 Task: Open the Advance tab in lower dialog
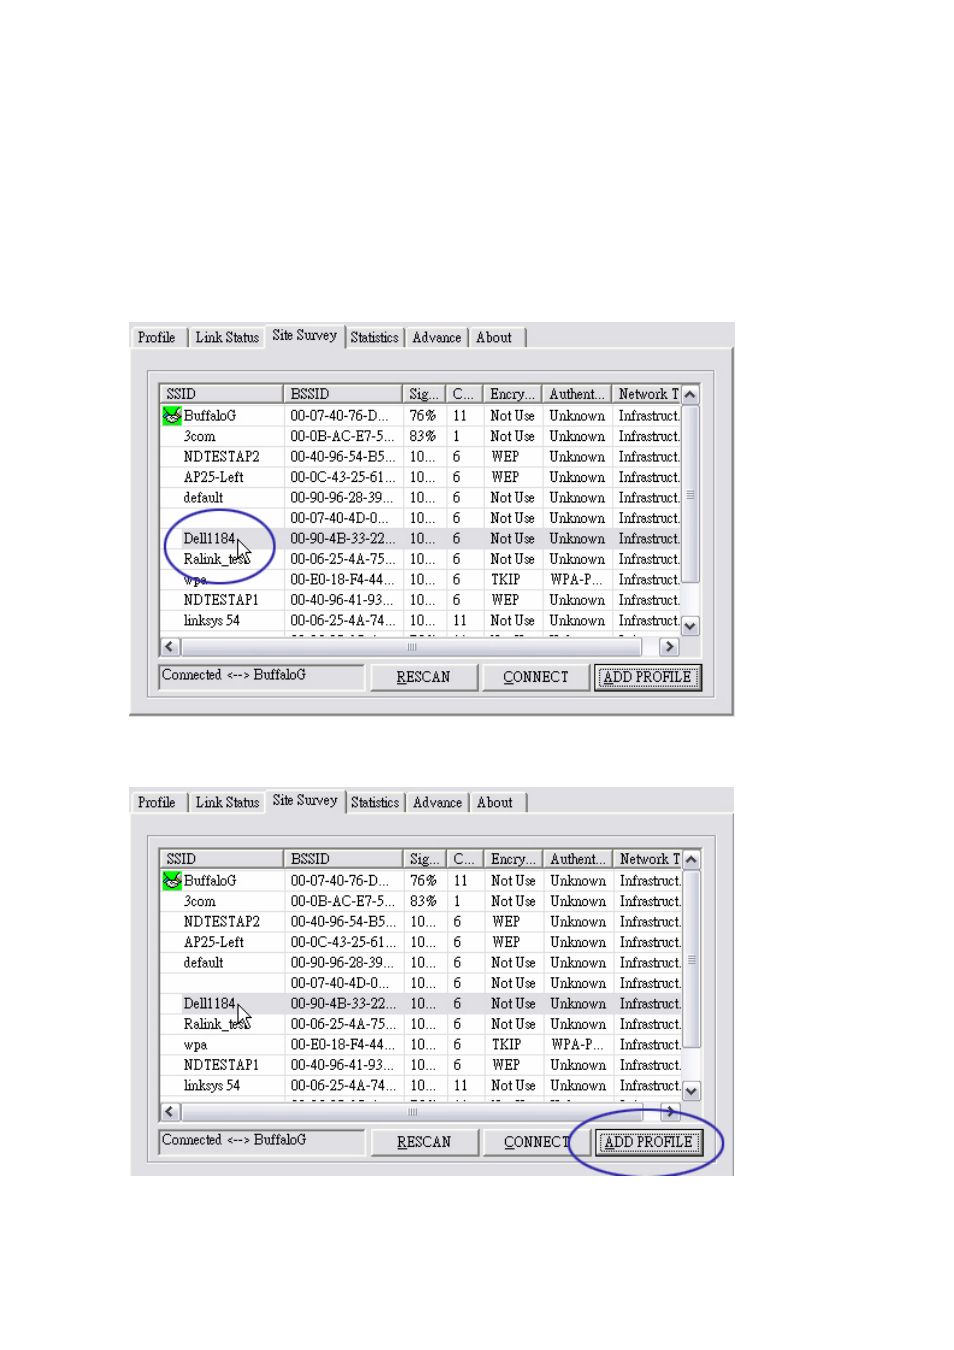pyautogui.click(x=438, y=803)
